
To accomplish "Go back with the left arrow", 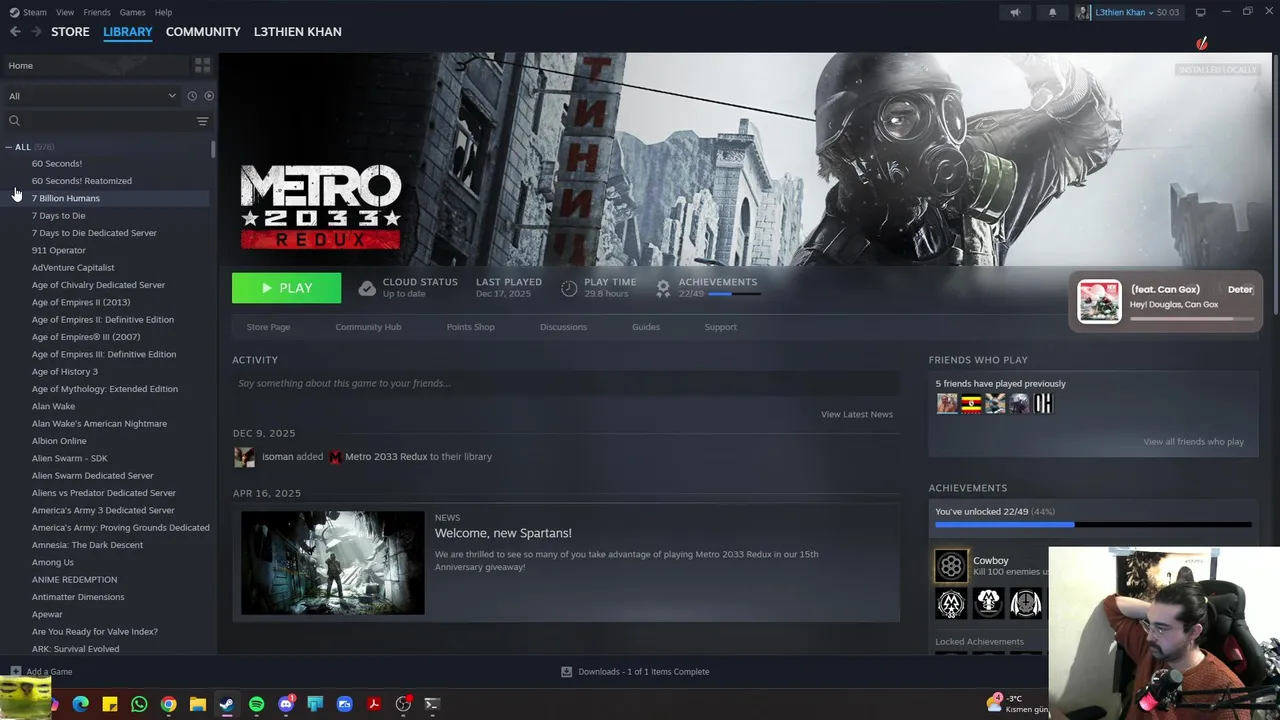I will coord(15,32).
